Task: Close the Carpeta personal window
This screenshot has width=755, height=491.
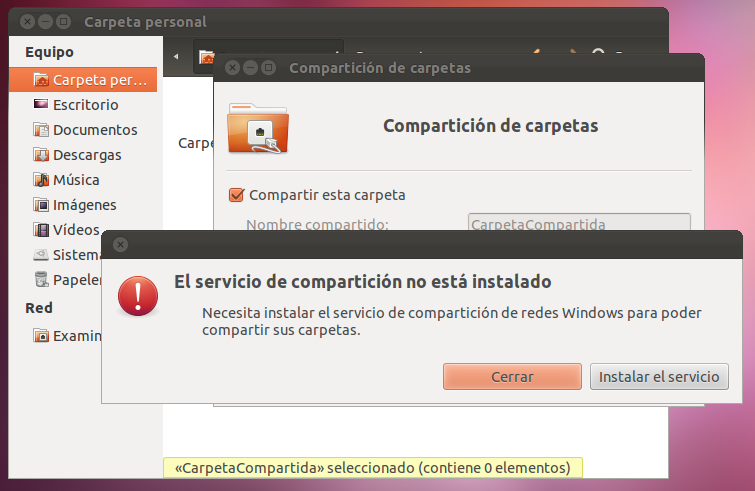Action: pos(27,22)
